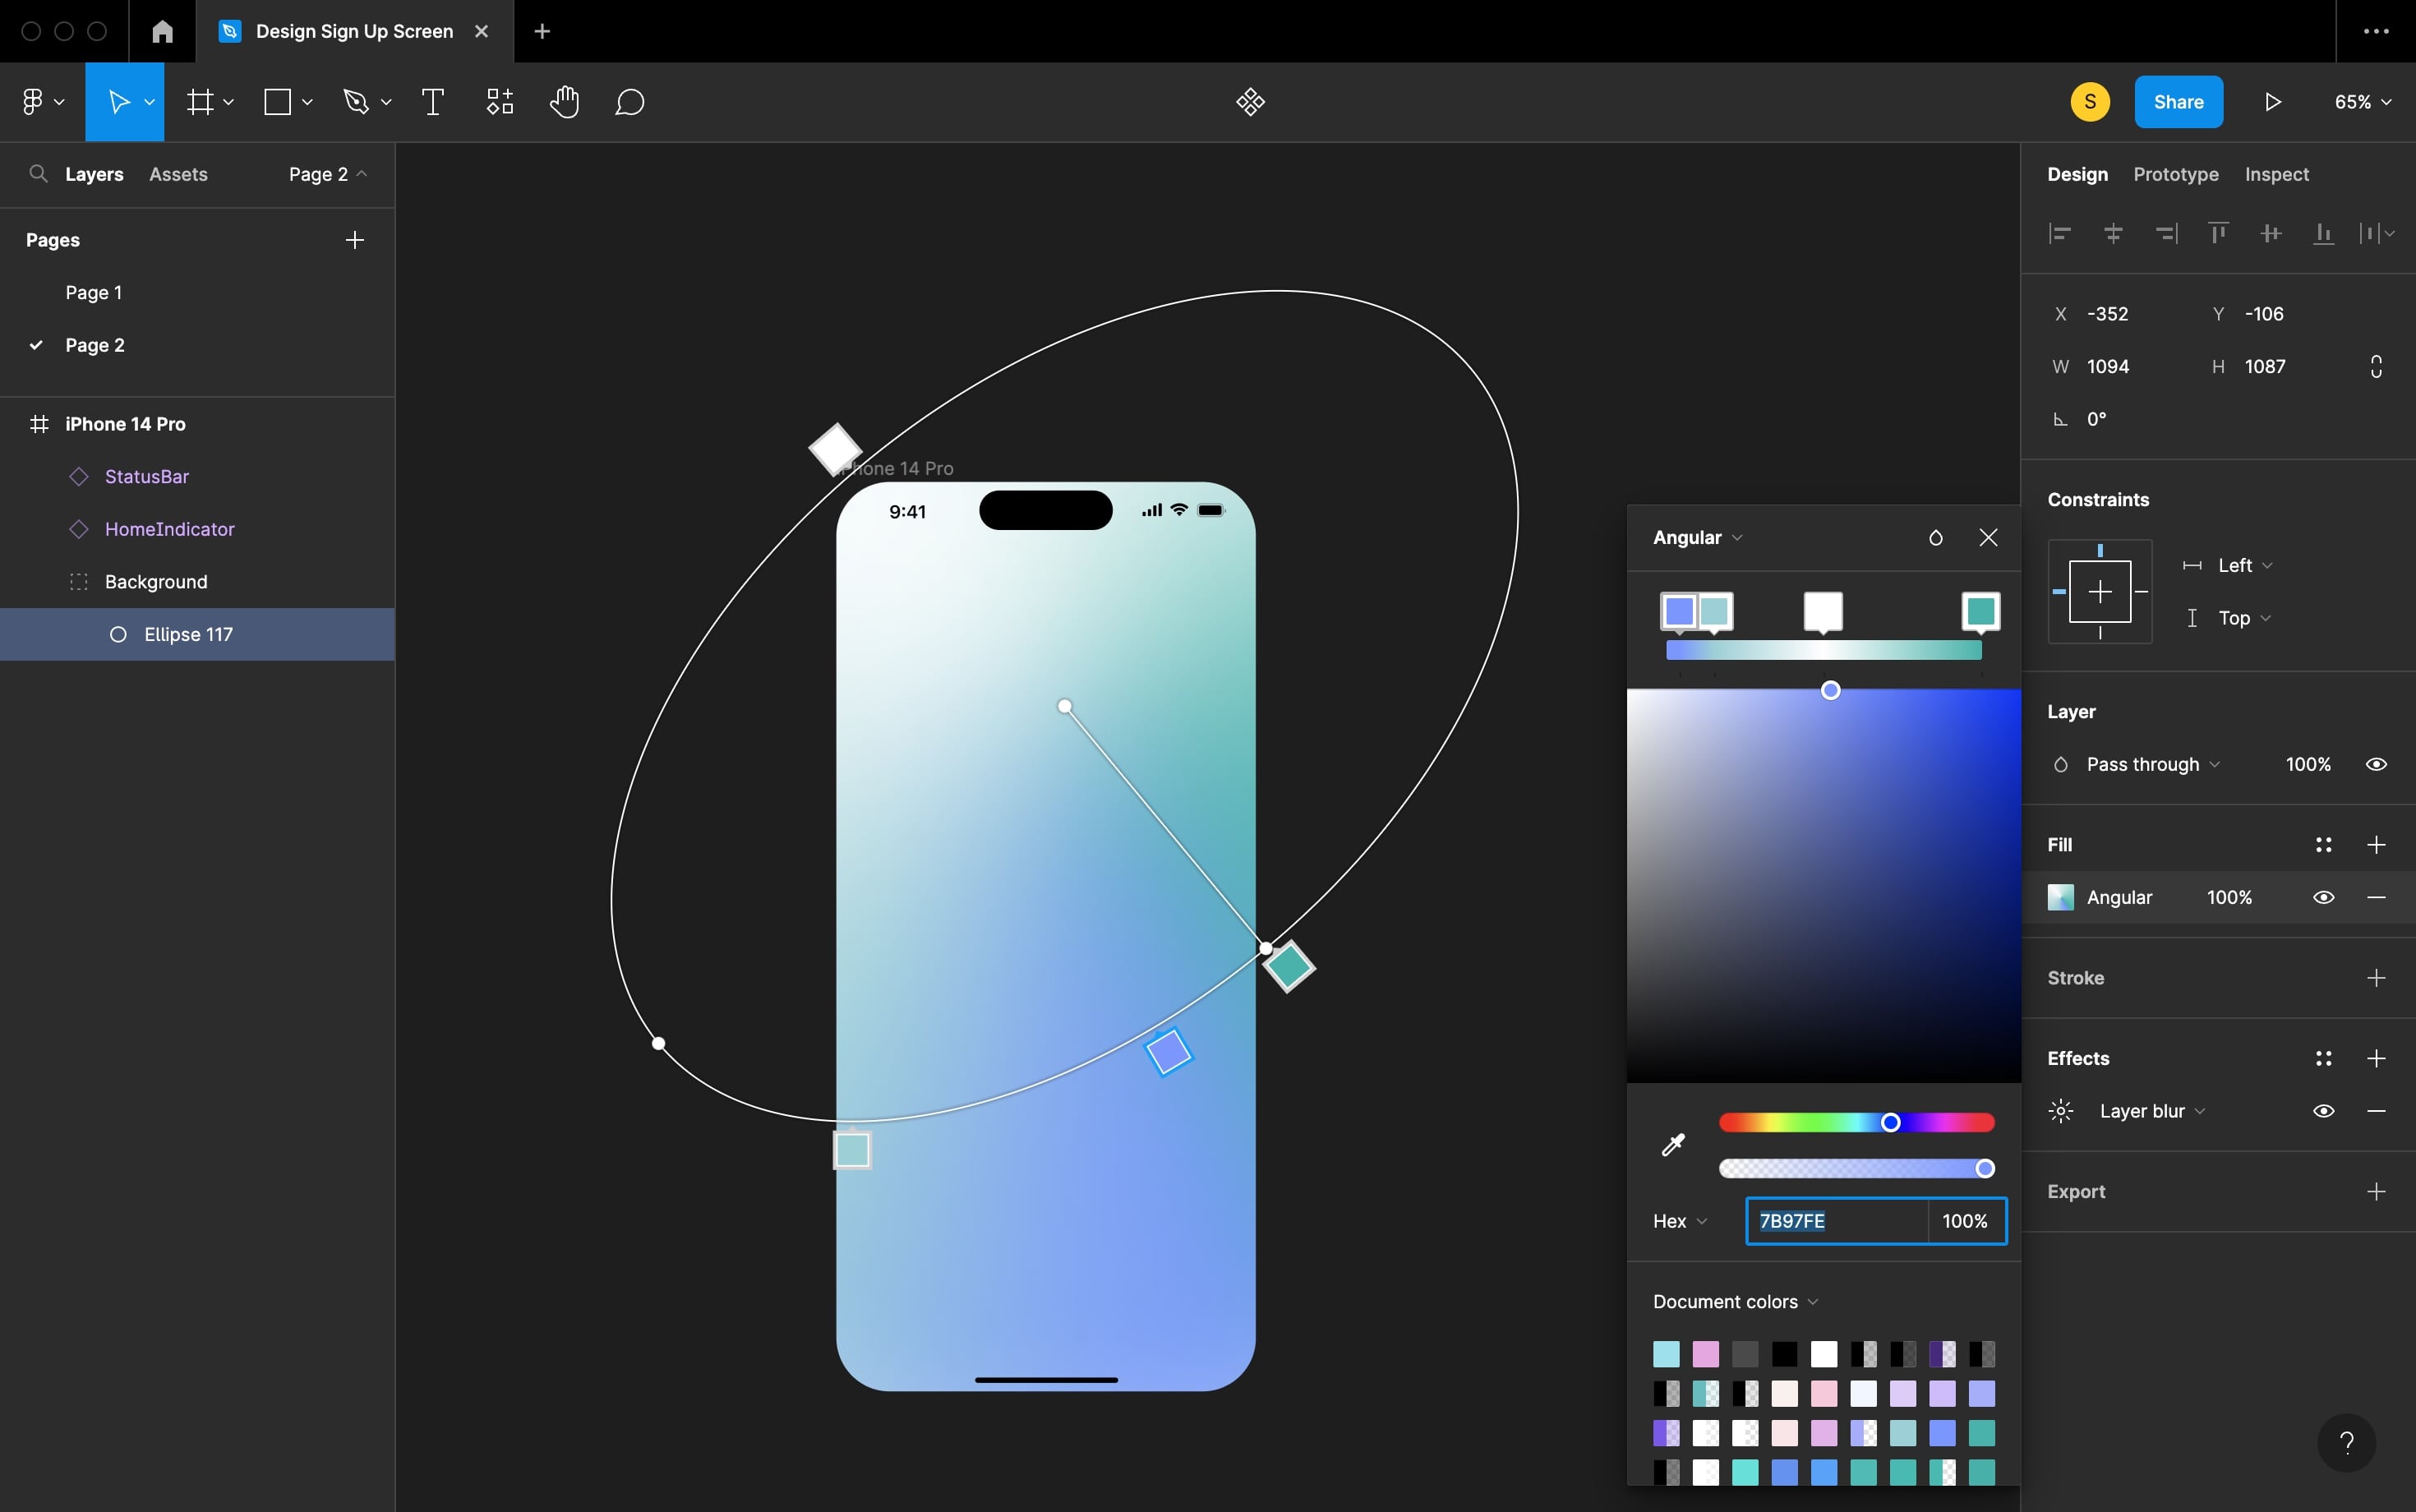The image size is (2416, 1512).
Task: Click the eyedropper color picker icon
Action: click(x=1673, y=1144)
